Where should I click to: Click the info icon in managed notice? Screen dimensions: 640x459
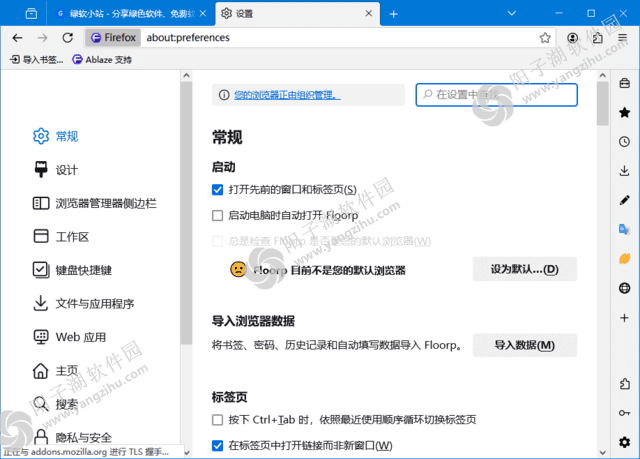click(x=224, y=95)
